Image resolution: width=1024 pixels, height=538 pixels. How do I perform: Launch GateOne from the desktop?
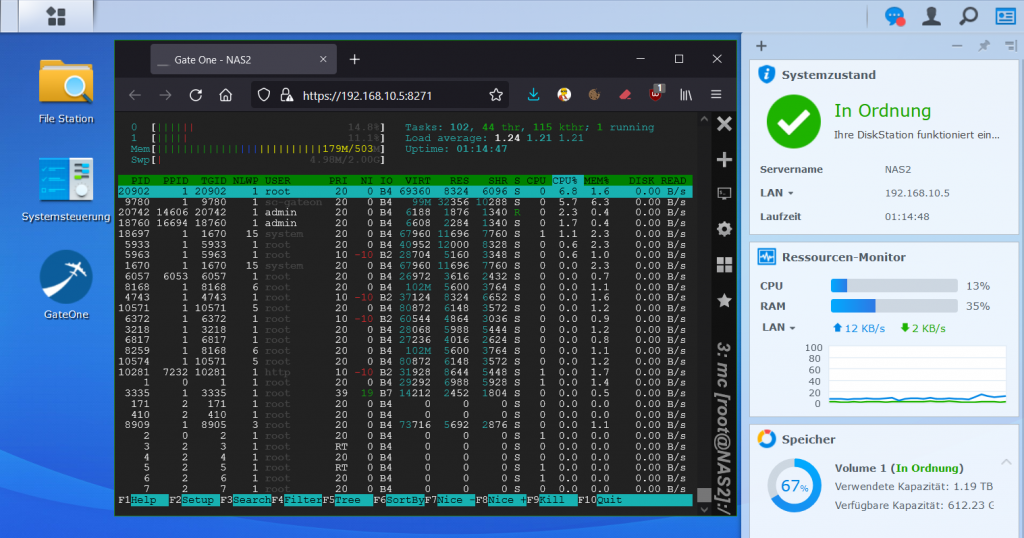click(66, 276)
